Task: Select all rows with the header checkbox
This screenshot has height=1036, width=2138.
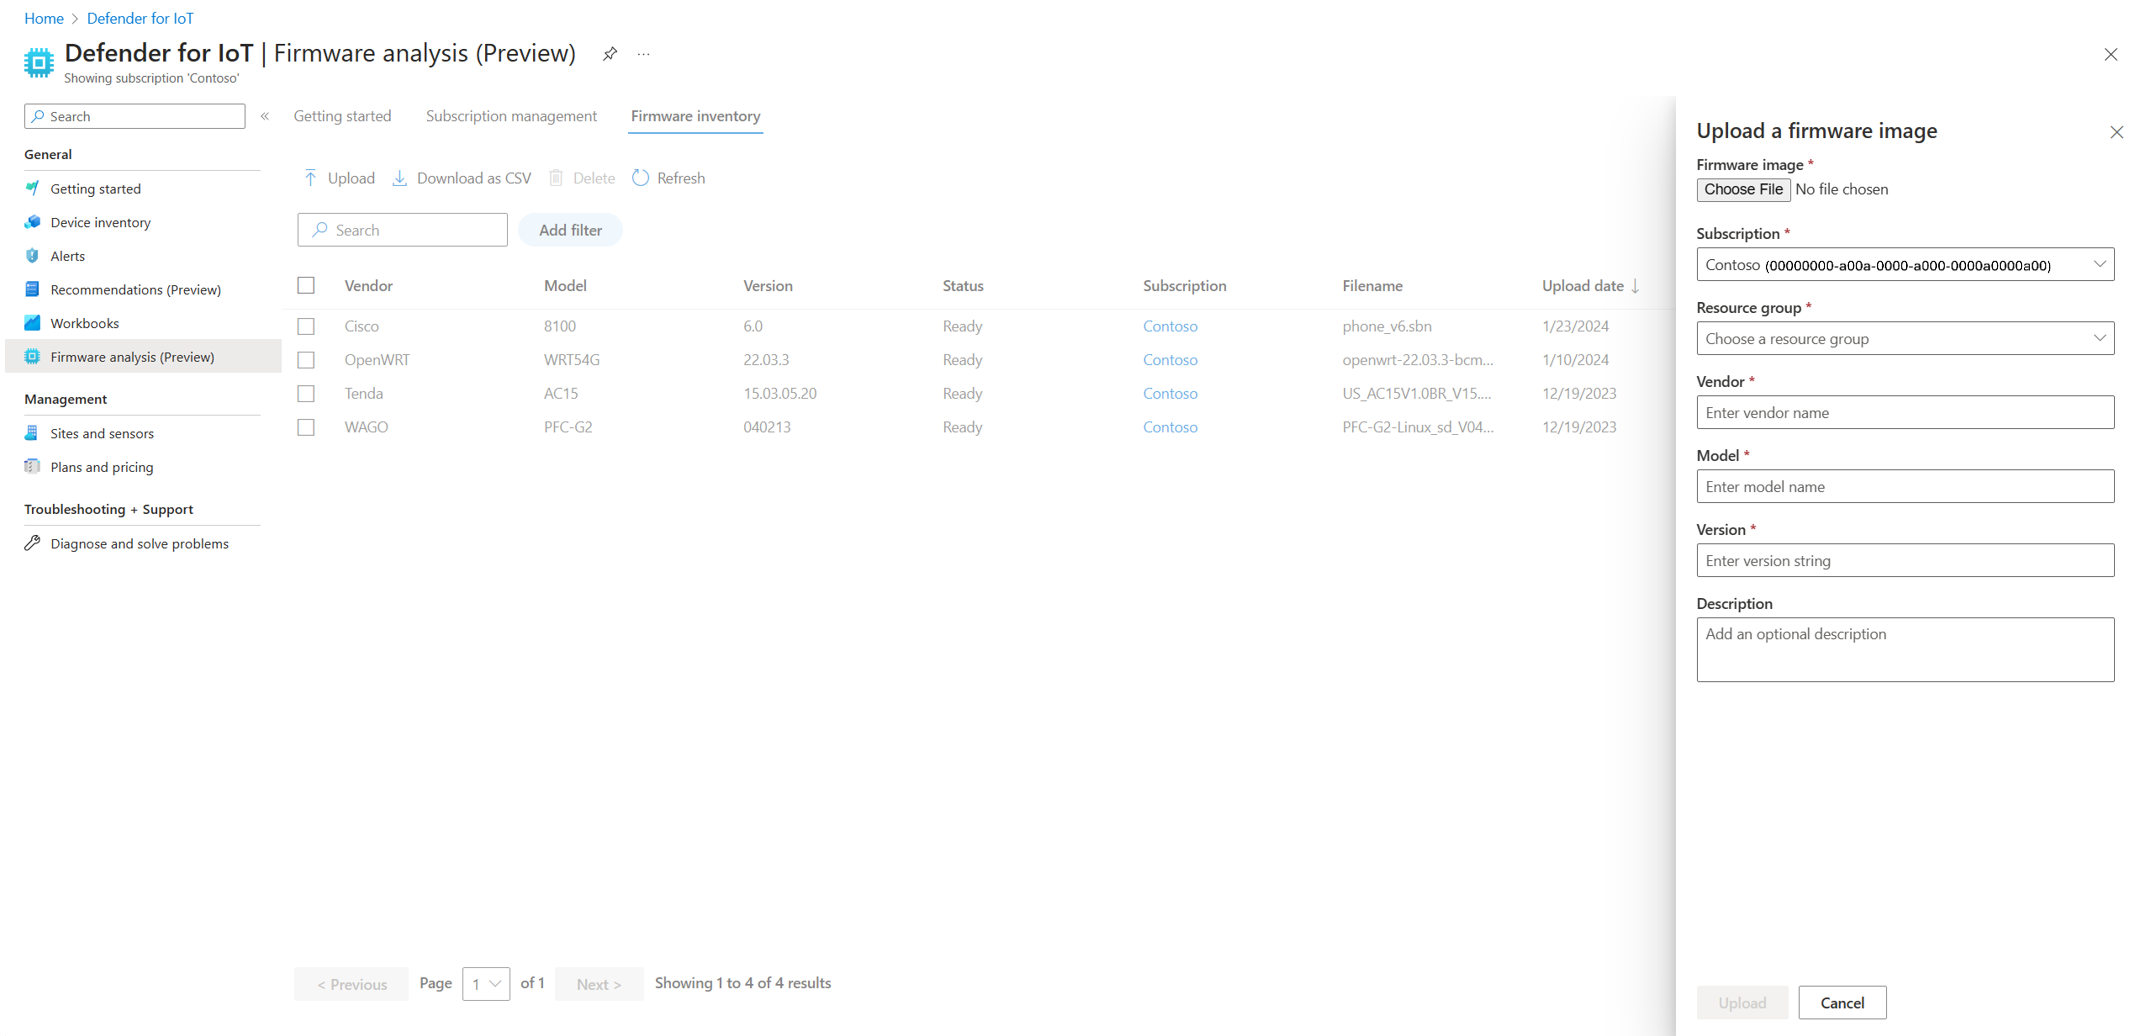Action: tap(306, 286)
